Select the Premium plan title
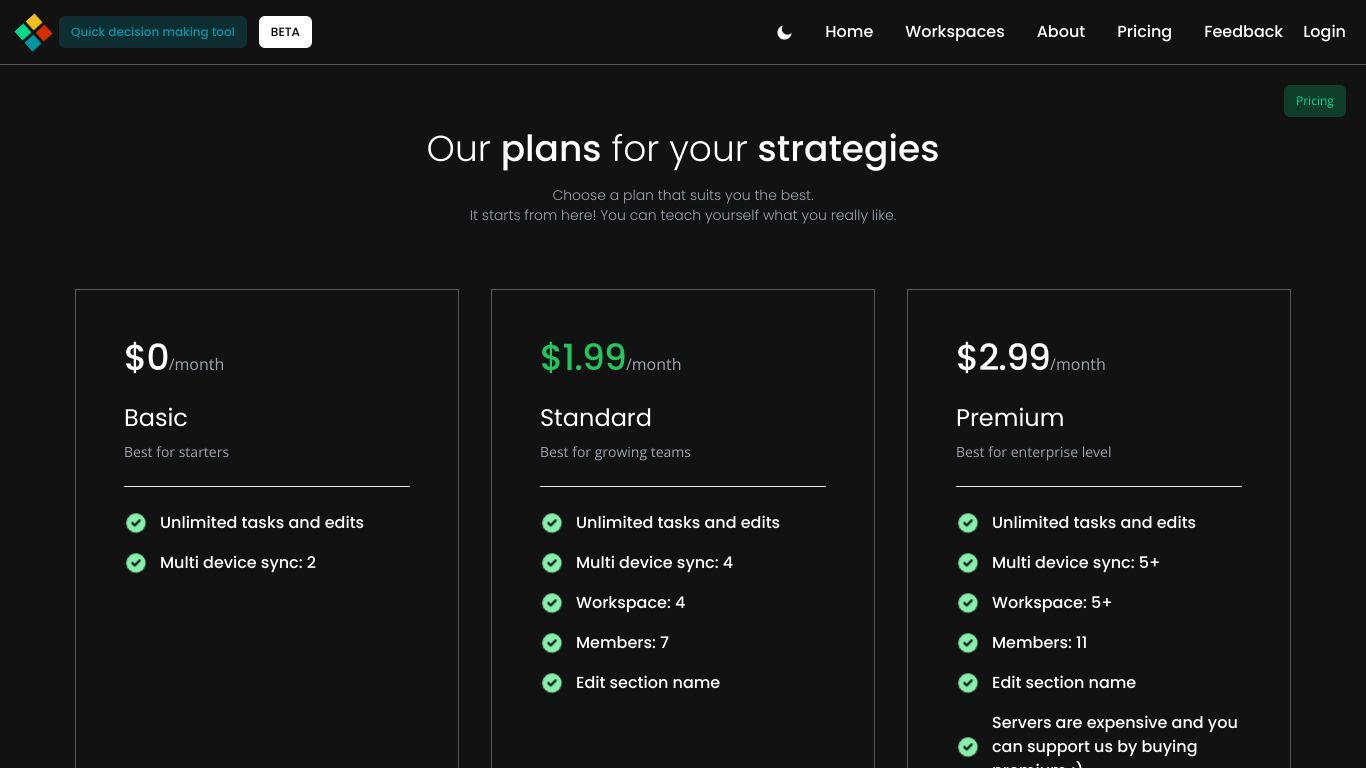Screen dimensions: 1366x768 tap(1010, 418)
